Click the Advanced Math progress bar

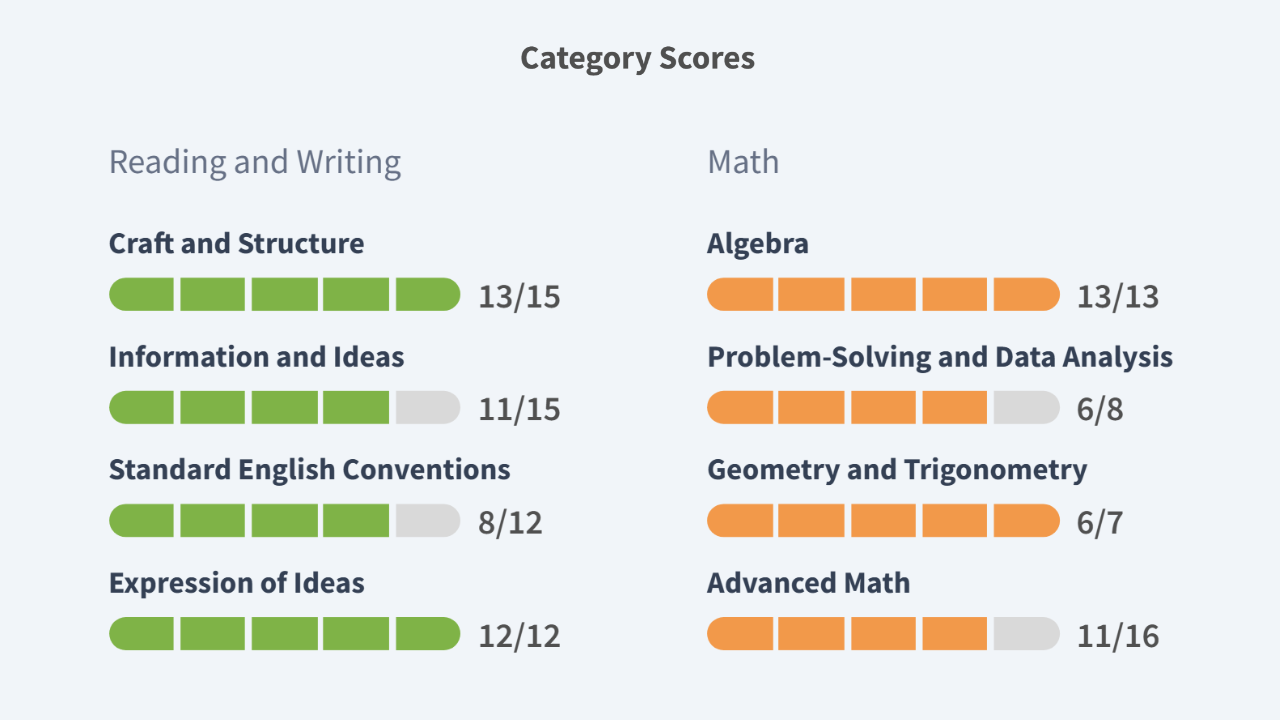tap(882, 634)
